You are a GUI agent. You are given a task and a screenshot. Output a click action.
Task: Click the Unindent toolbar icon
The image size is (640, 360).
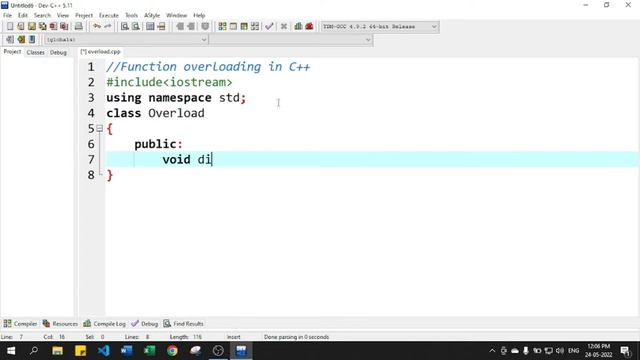click(191, 27)
